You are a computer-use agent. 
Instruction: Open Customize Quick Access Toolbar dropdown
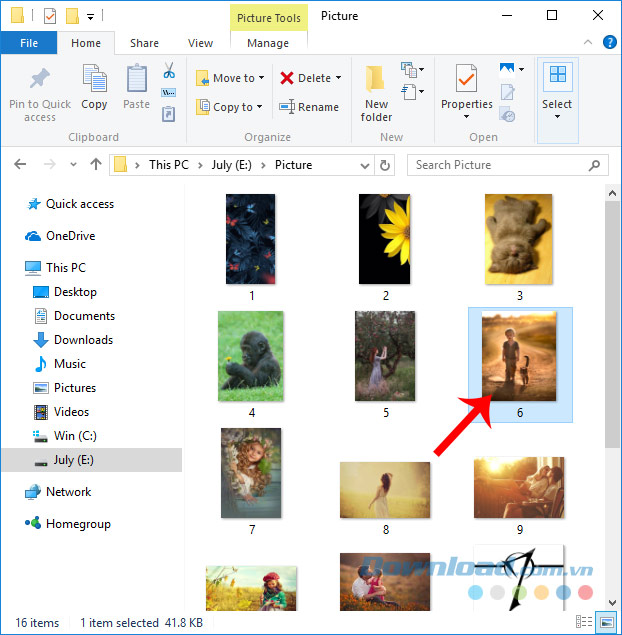91,17
